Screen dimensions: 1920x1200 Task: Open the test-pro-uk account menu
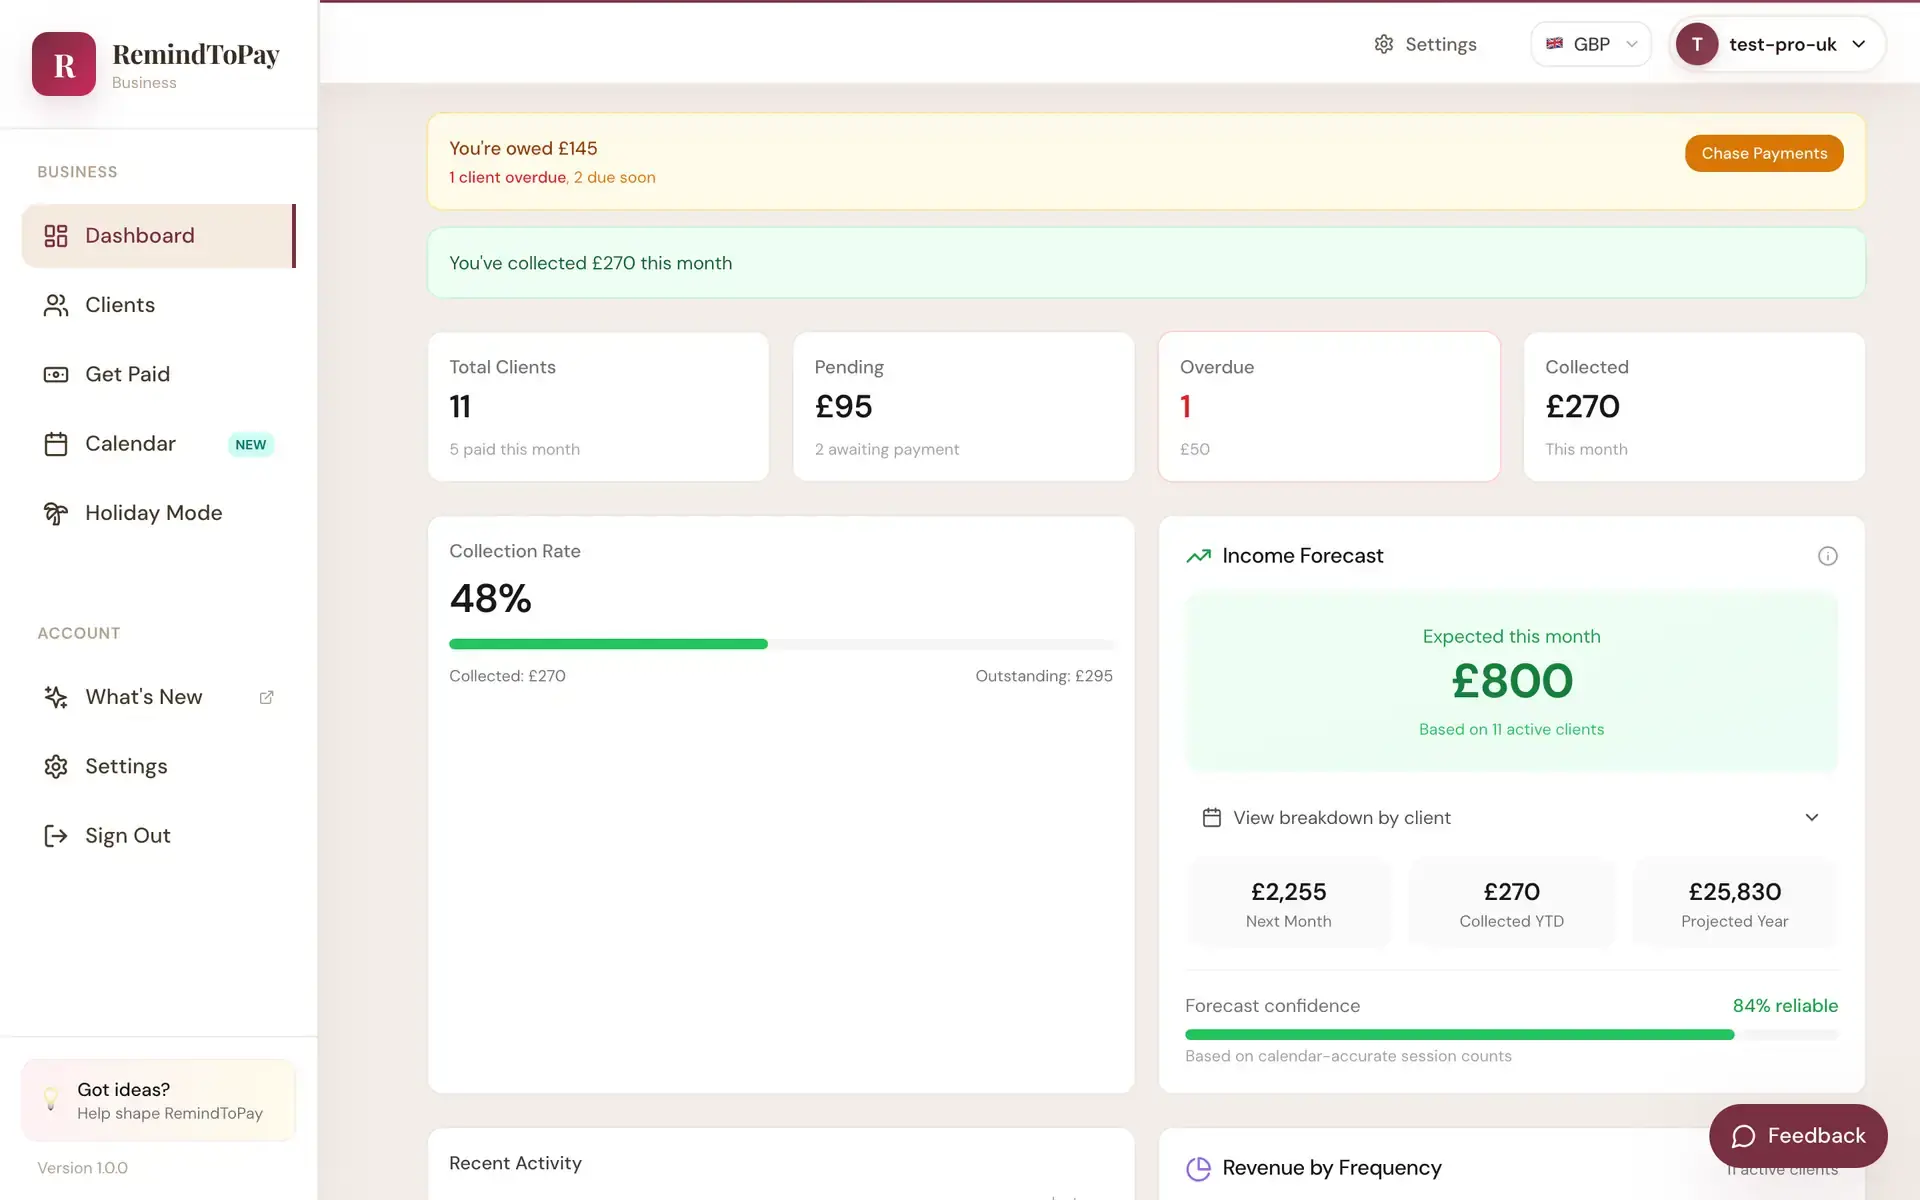click(1778, 44)
